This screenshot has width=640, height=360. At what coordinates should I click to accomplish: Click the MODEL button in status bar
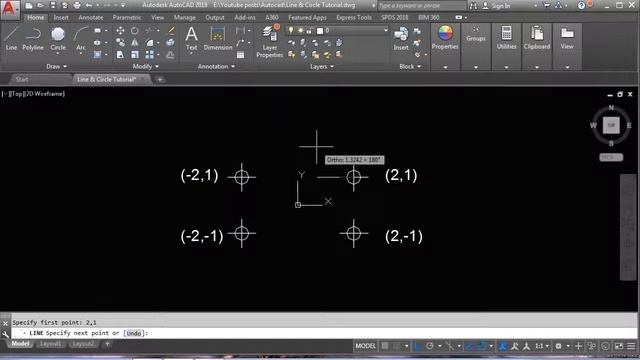pyautogui.click(x=365, y=346)
